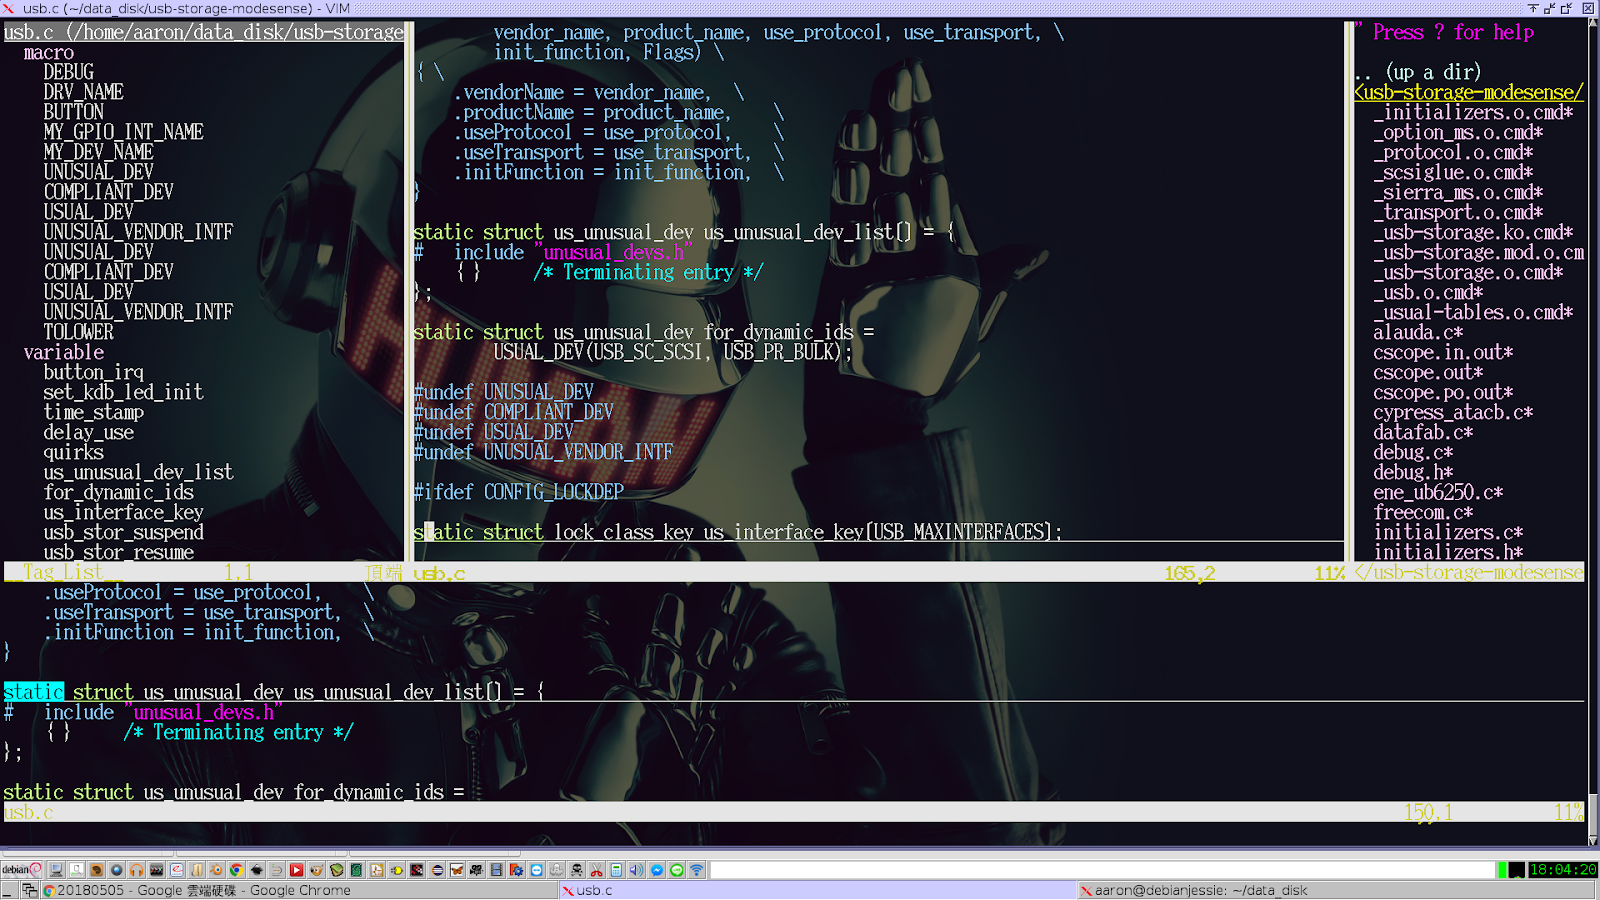This screenshot has height=900, width=1600.
Task: Launch Blender from the taskbar
Action: click(215, 870)
